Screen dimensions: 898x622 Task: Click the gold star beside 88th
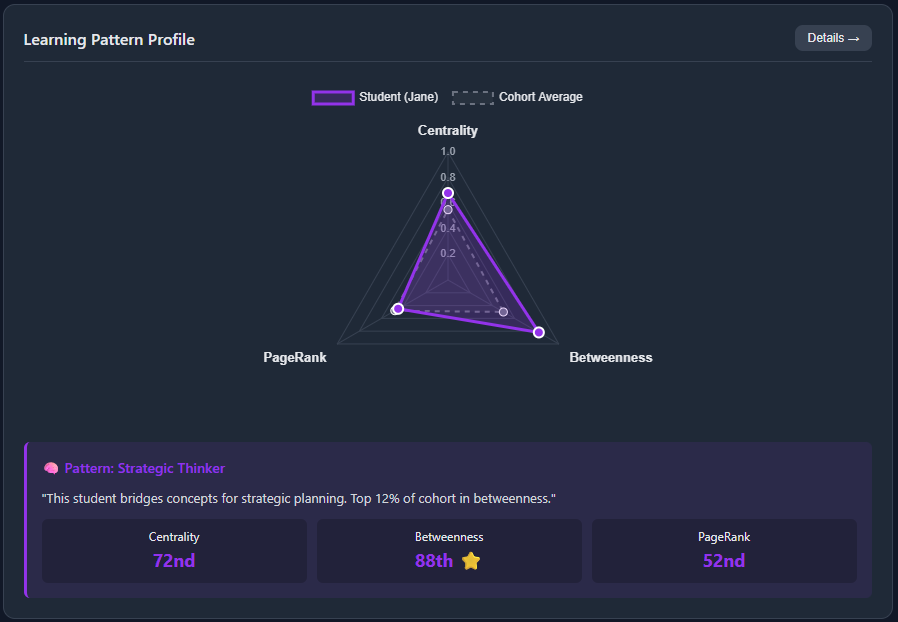470,562
